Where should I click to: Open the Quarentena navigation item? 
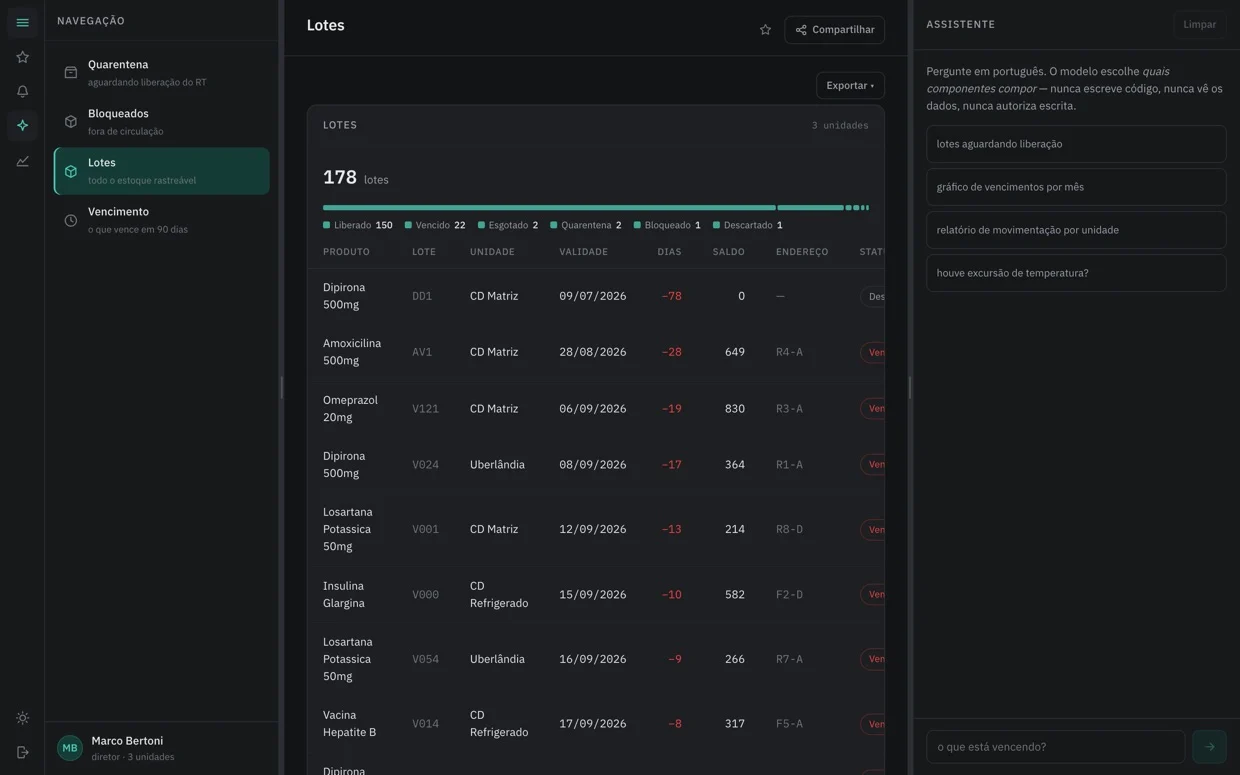click(162, 73)
